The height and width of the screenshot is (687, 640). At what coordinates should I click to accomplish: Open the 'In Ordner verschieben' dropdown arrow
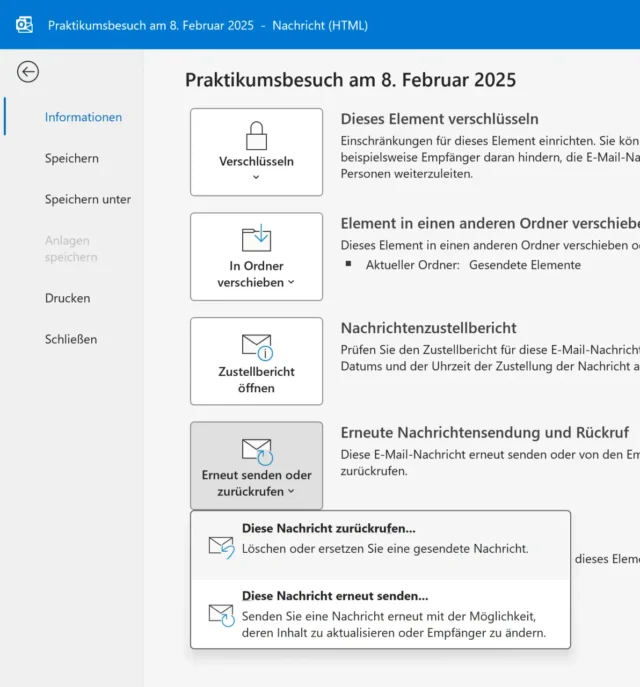tap(292, 283)
